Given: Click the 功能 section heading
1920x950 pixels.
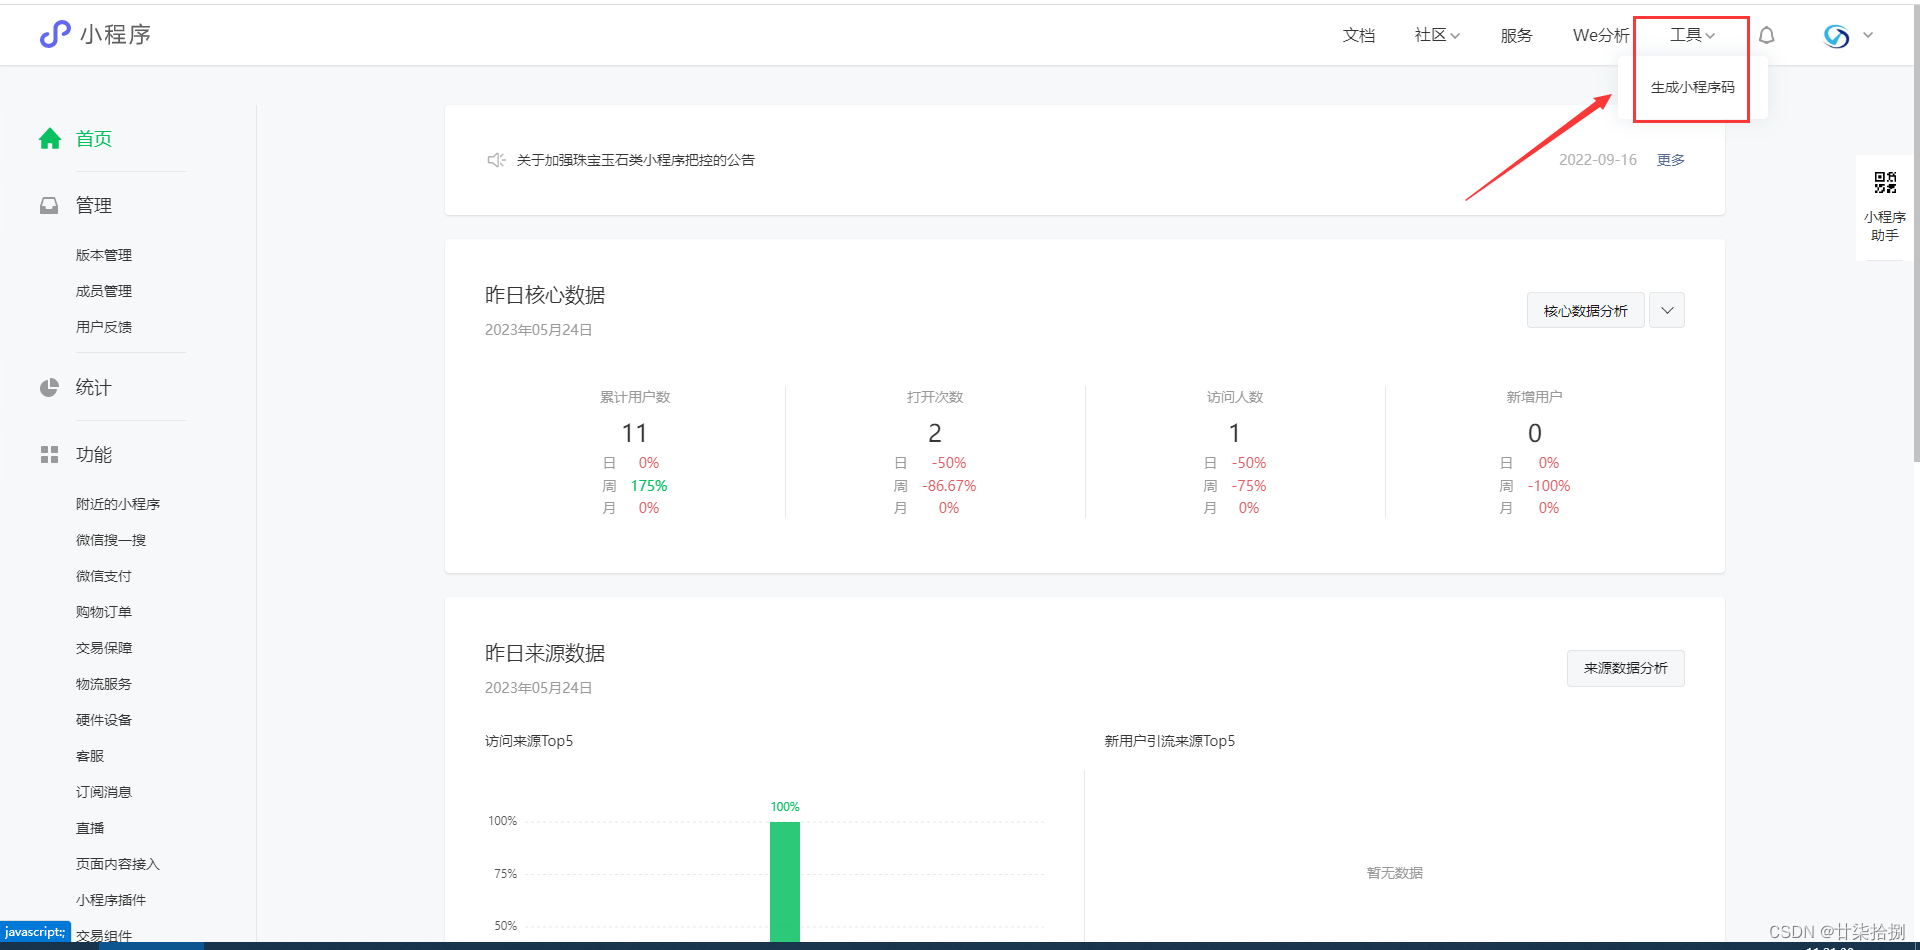Looking at the screenshot, I should pos(94,455).
